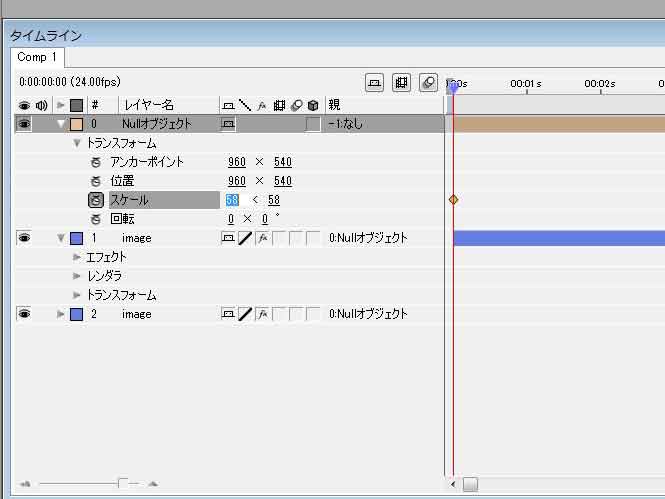This screenshot has height=499, width=665.
Task: Click the motion blur icon in the toolbar
Action: pyautogui.click(x=428, y=82)
